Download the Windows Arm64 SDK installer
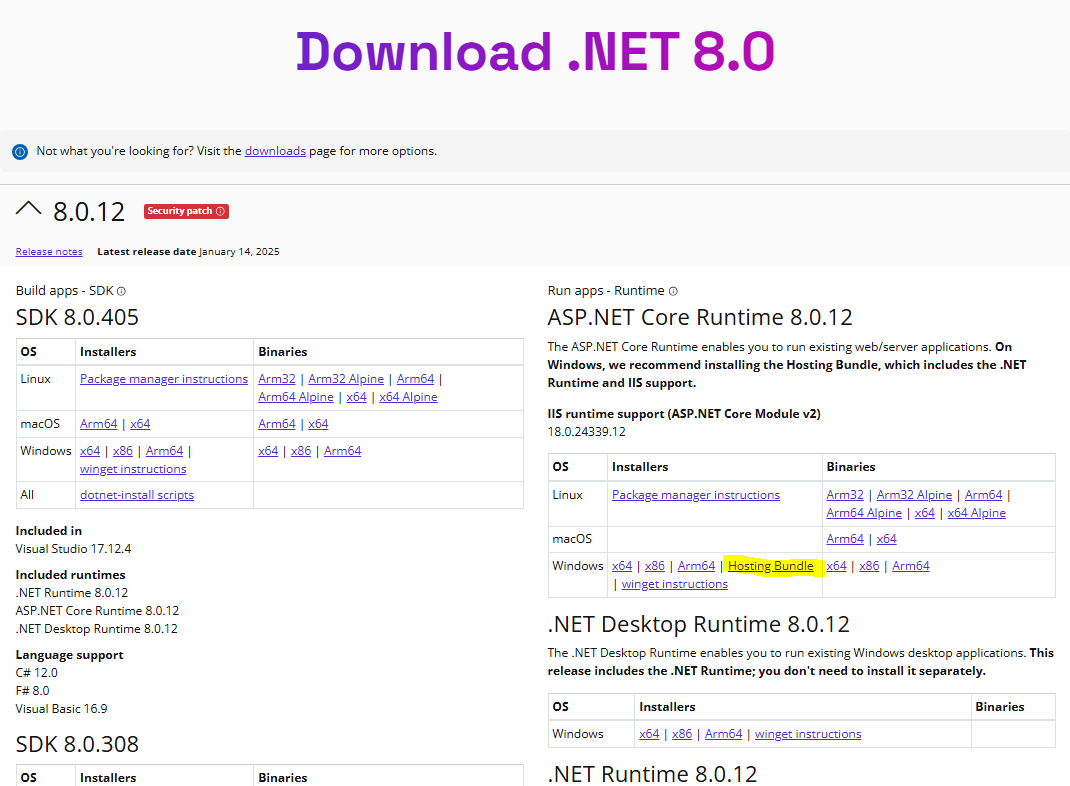The image size is (1070, 786). click(x=164, y=450)
